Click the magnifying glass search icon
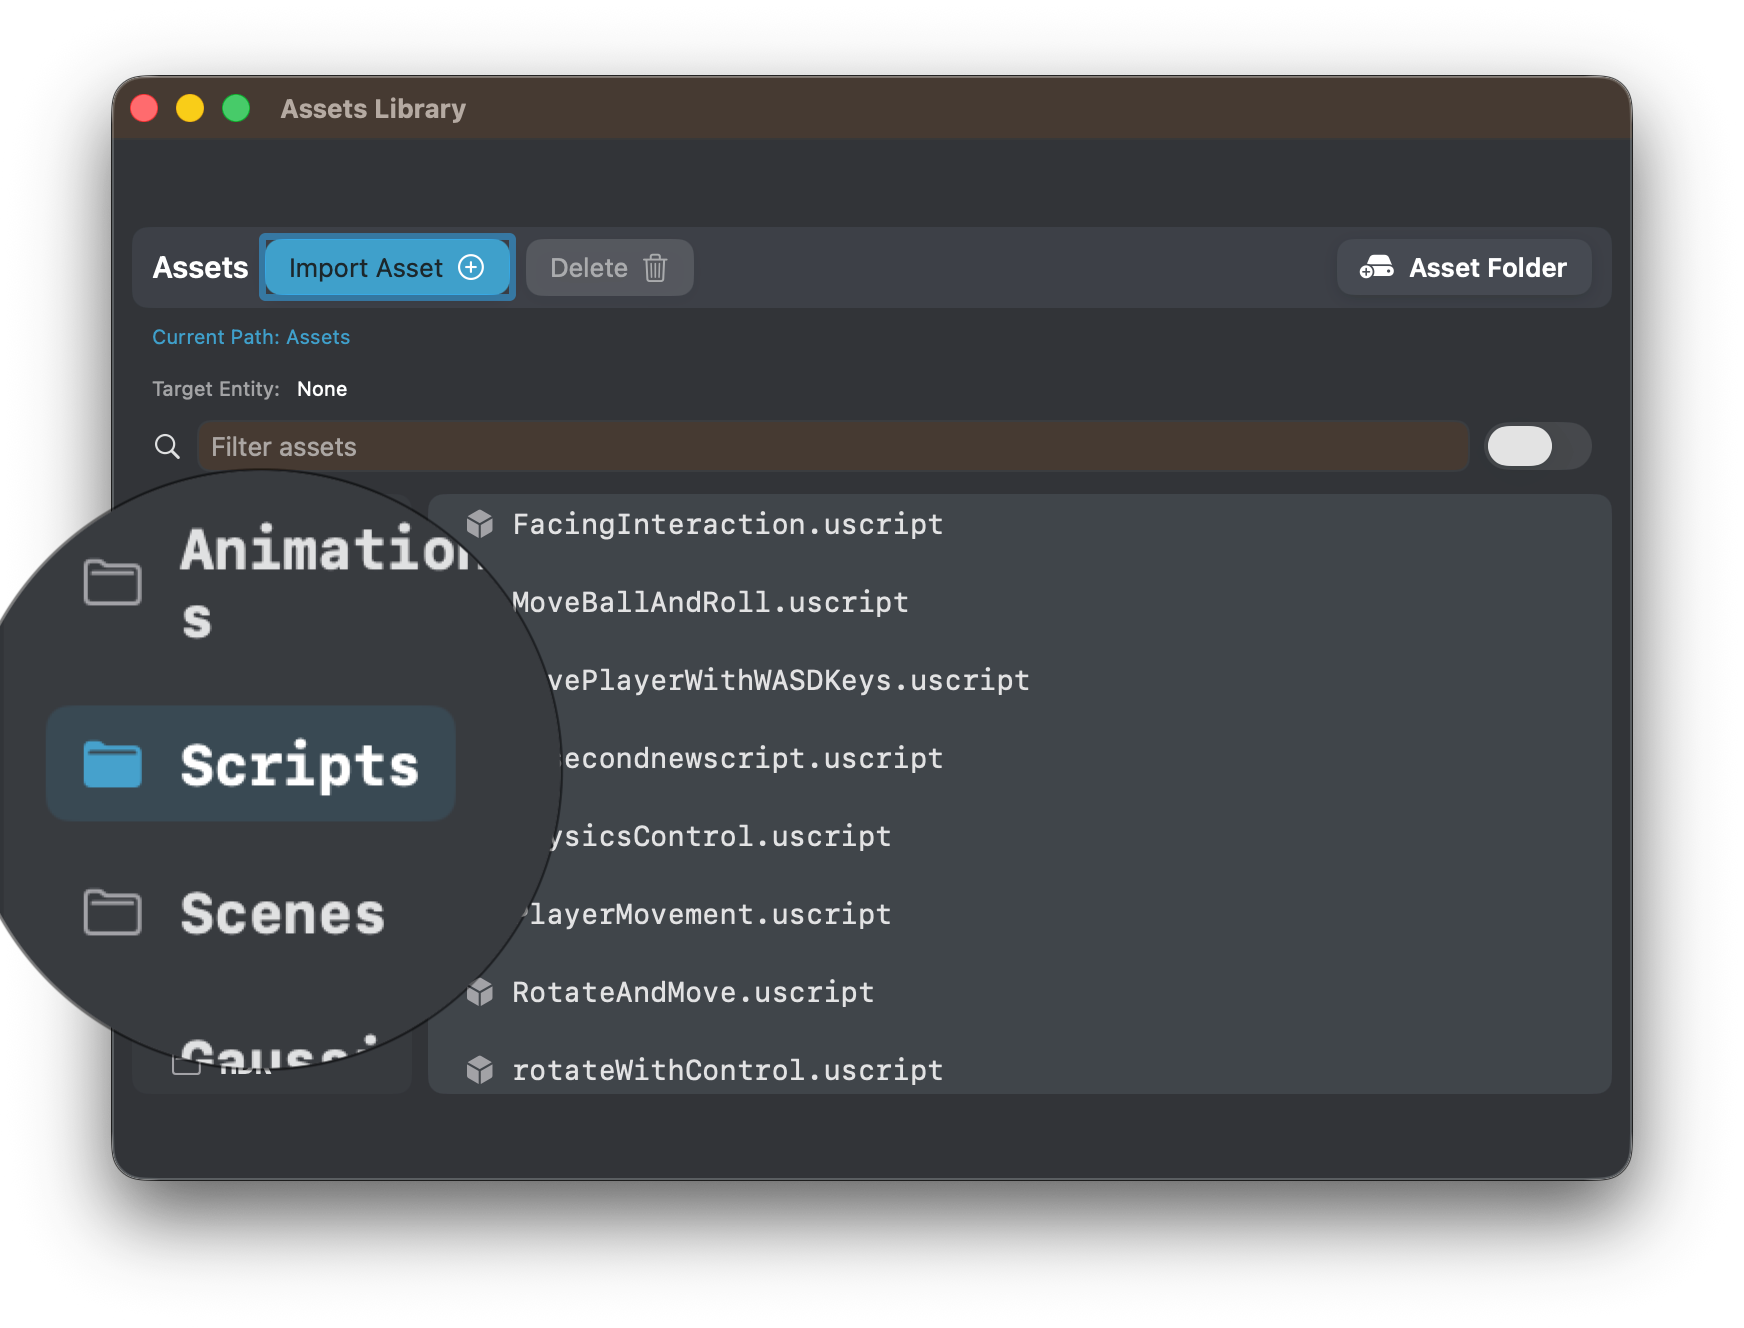Image resolution: width=1744 pixels, height=1328 pixels. [167, 446]
